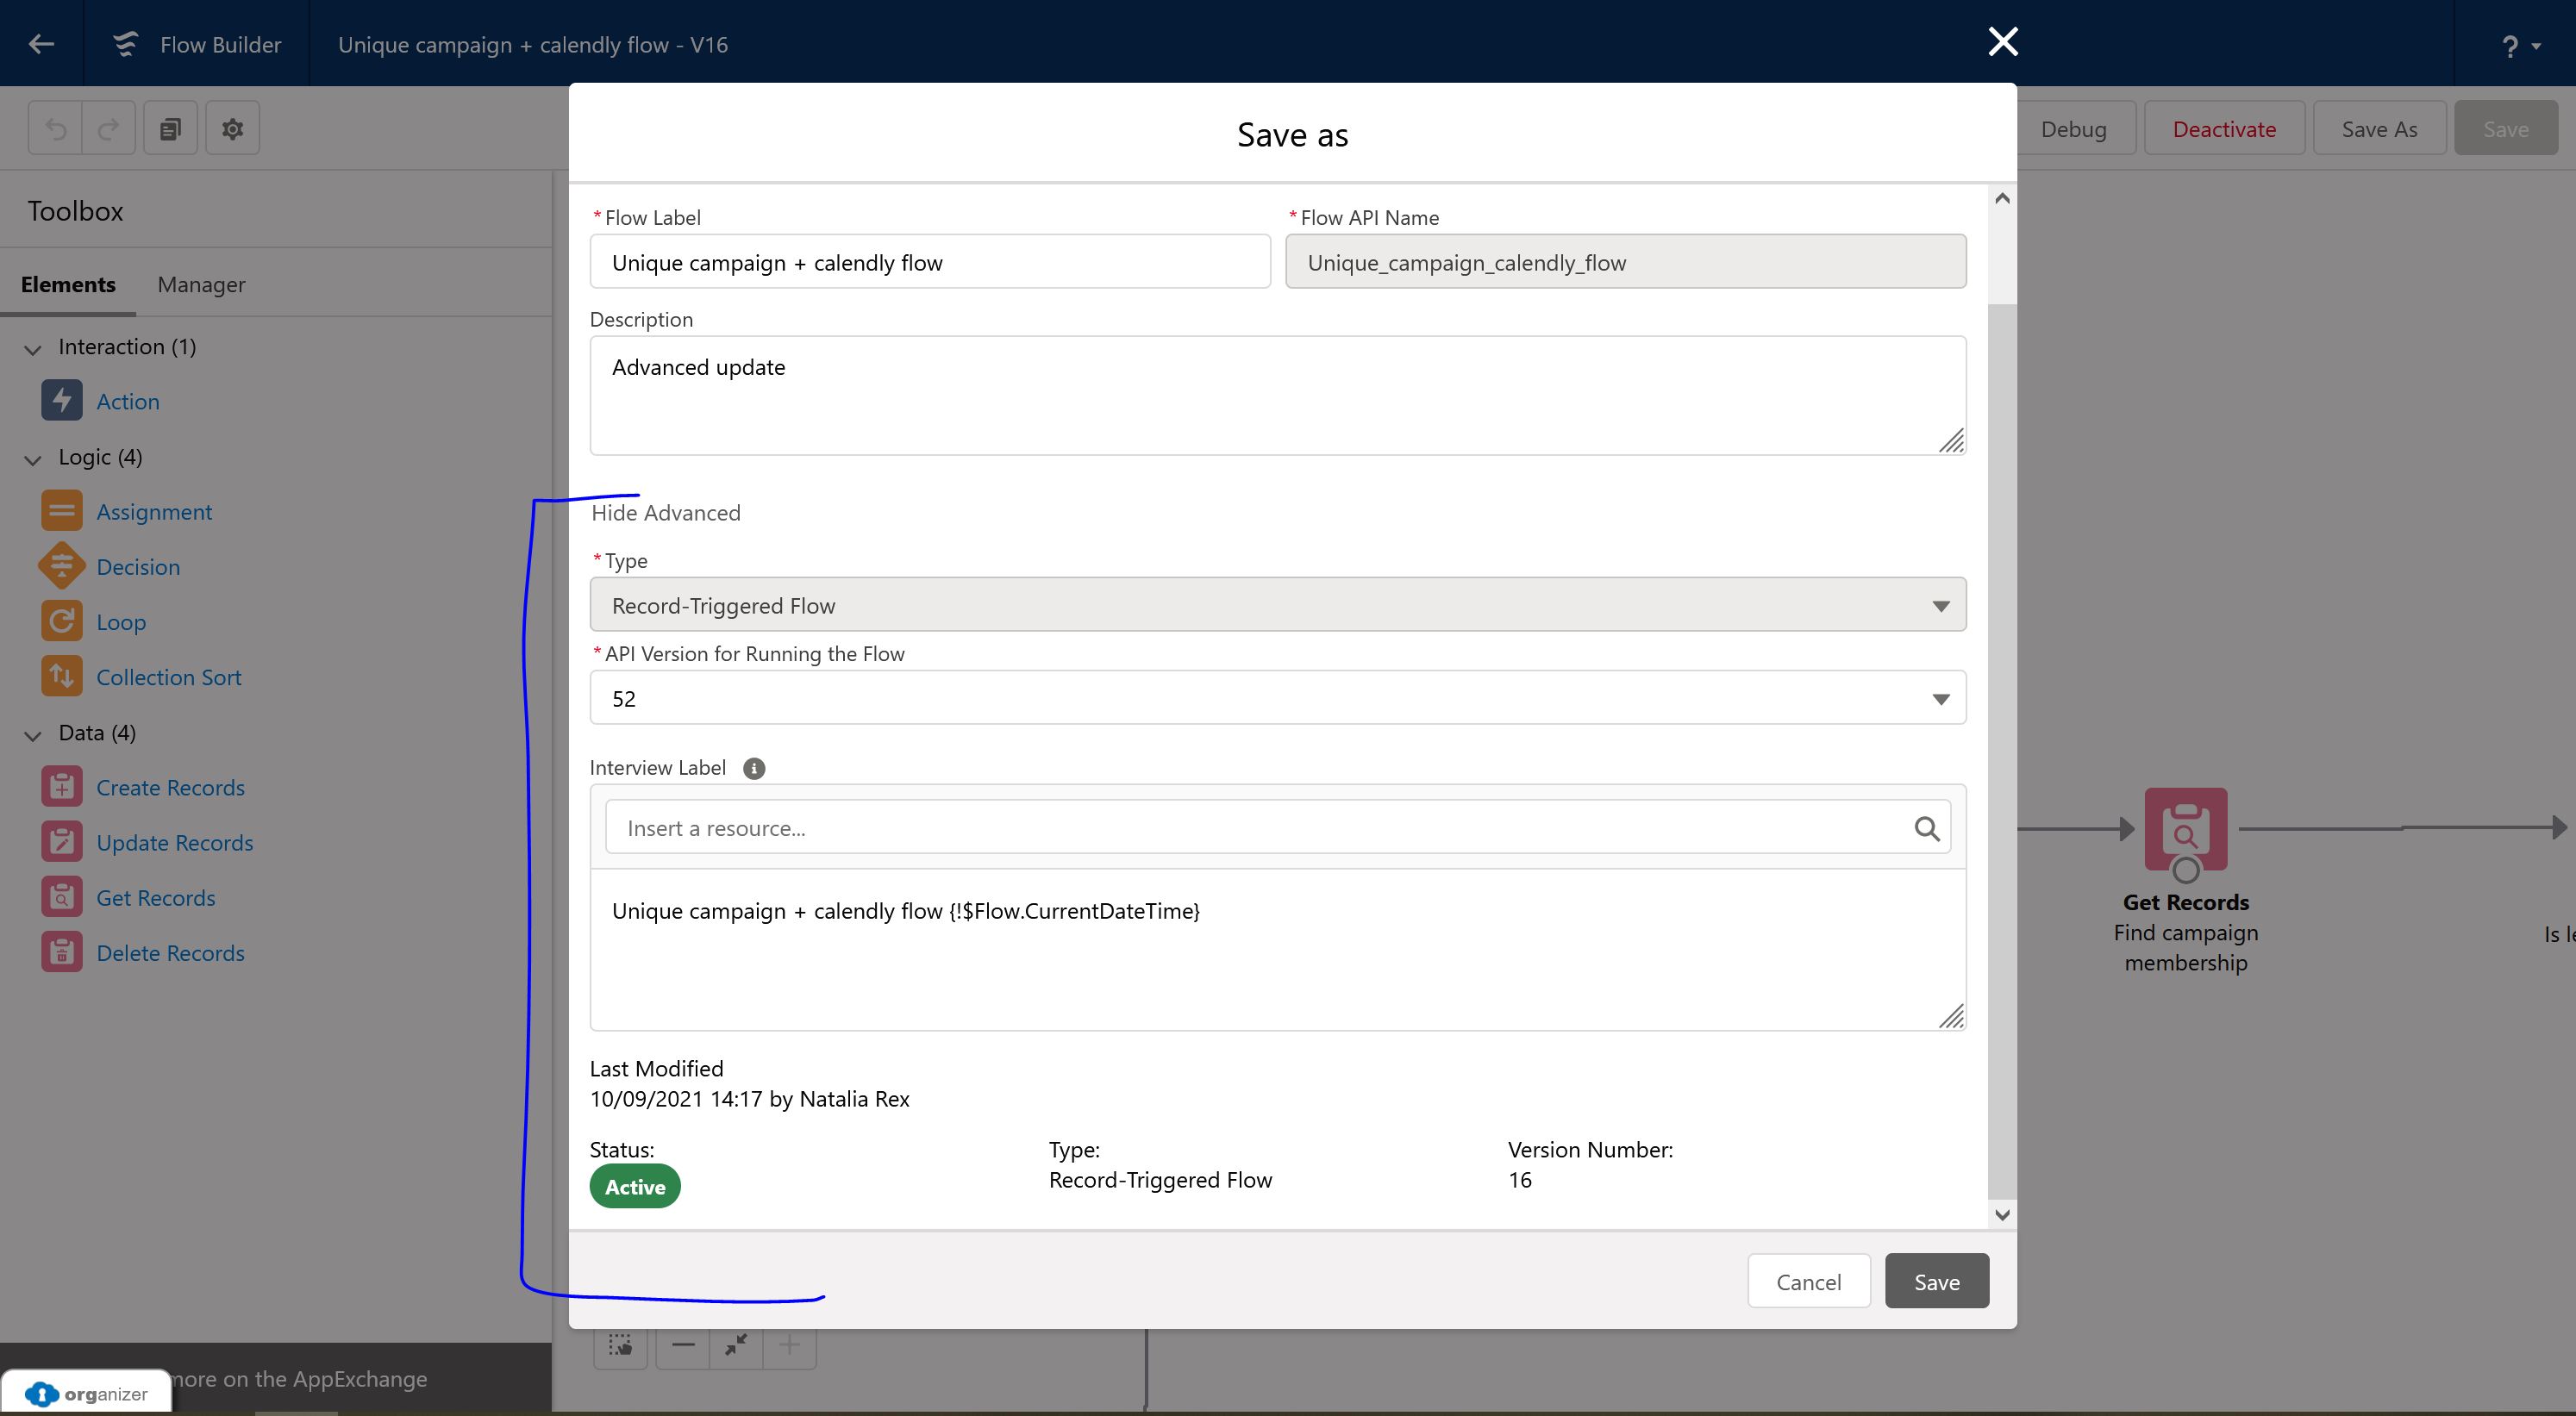Select the Assignment element icon

pyautogui.click(x=61, y=510)
